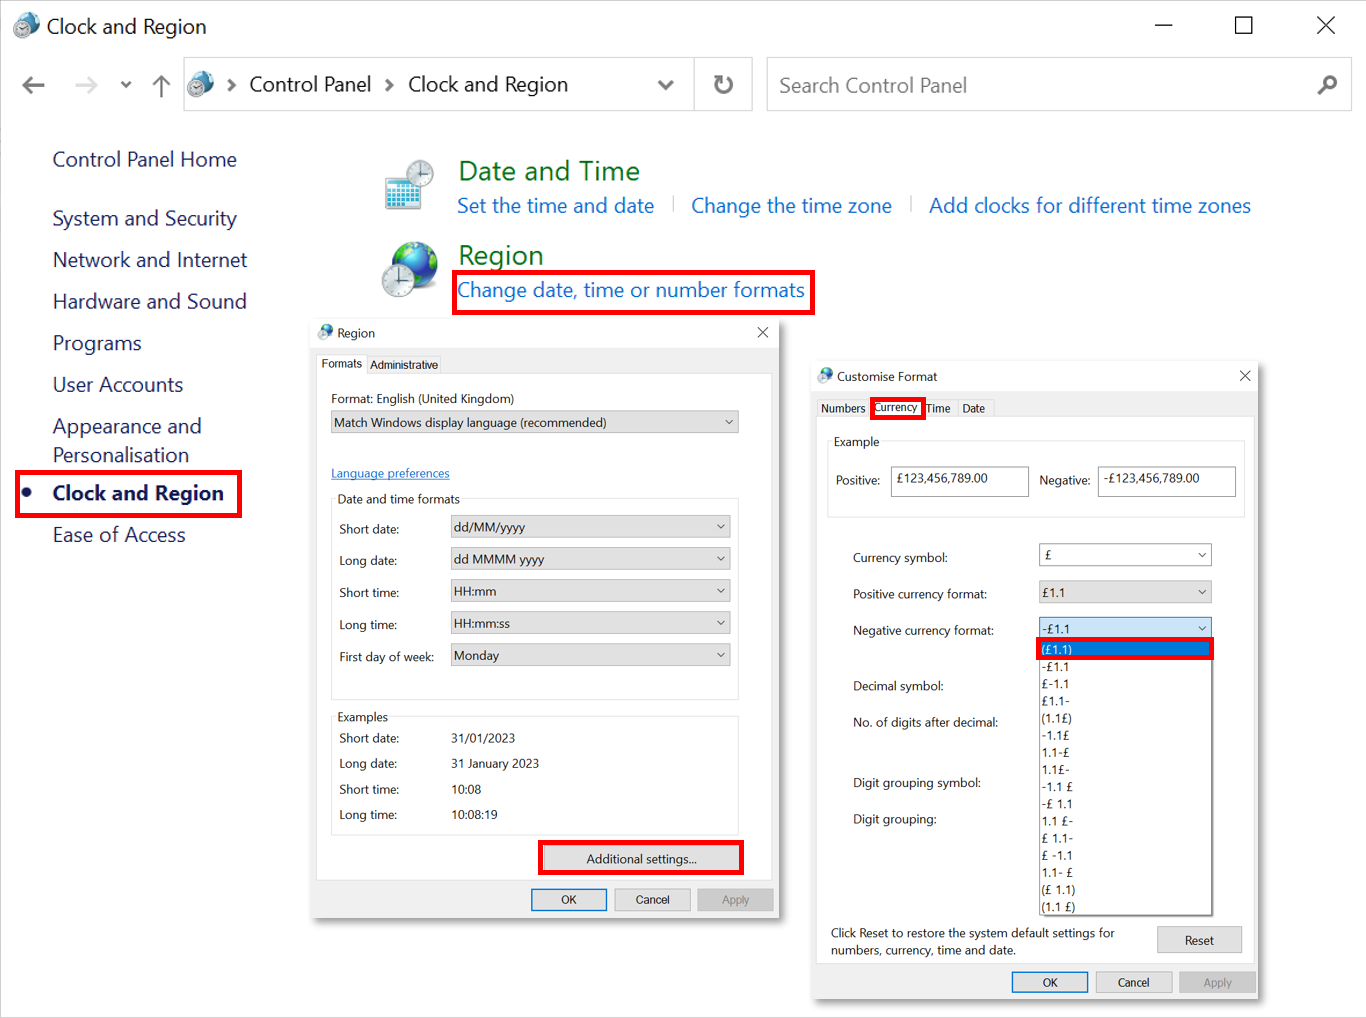Click the refresh icon in address bar
The height and width of the screenshot is (1018, 1366).
[723, 84]
